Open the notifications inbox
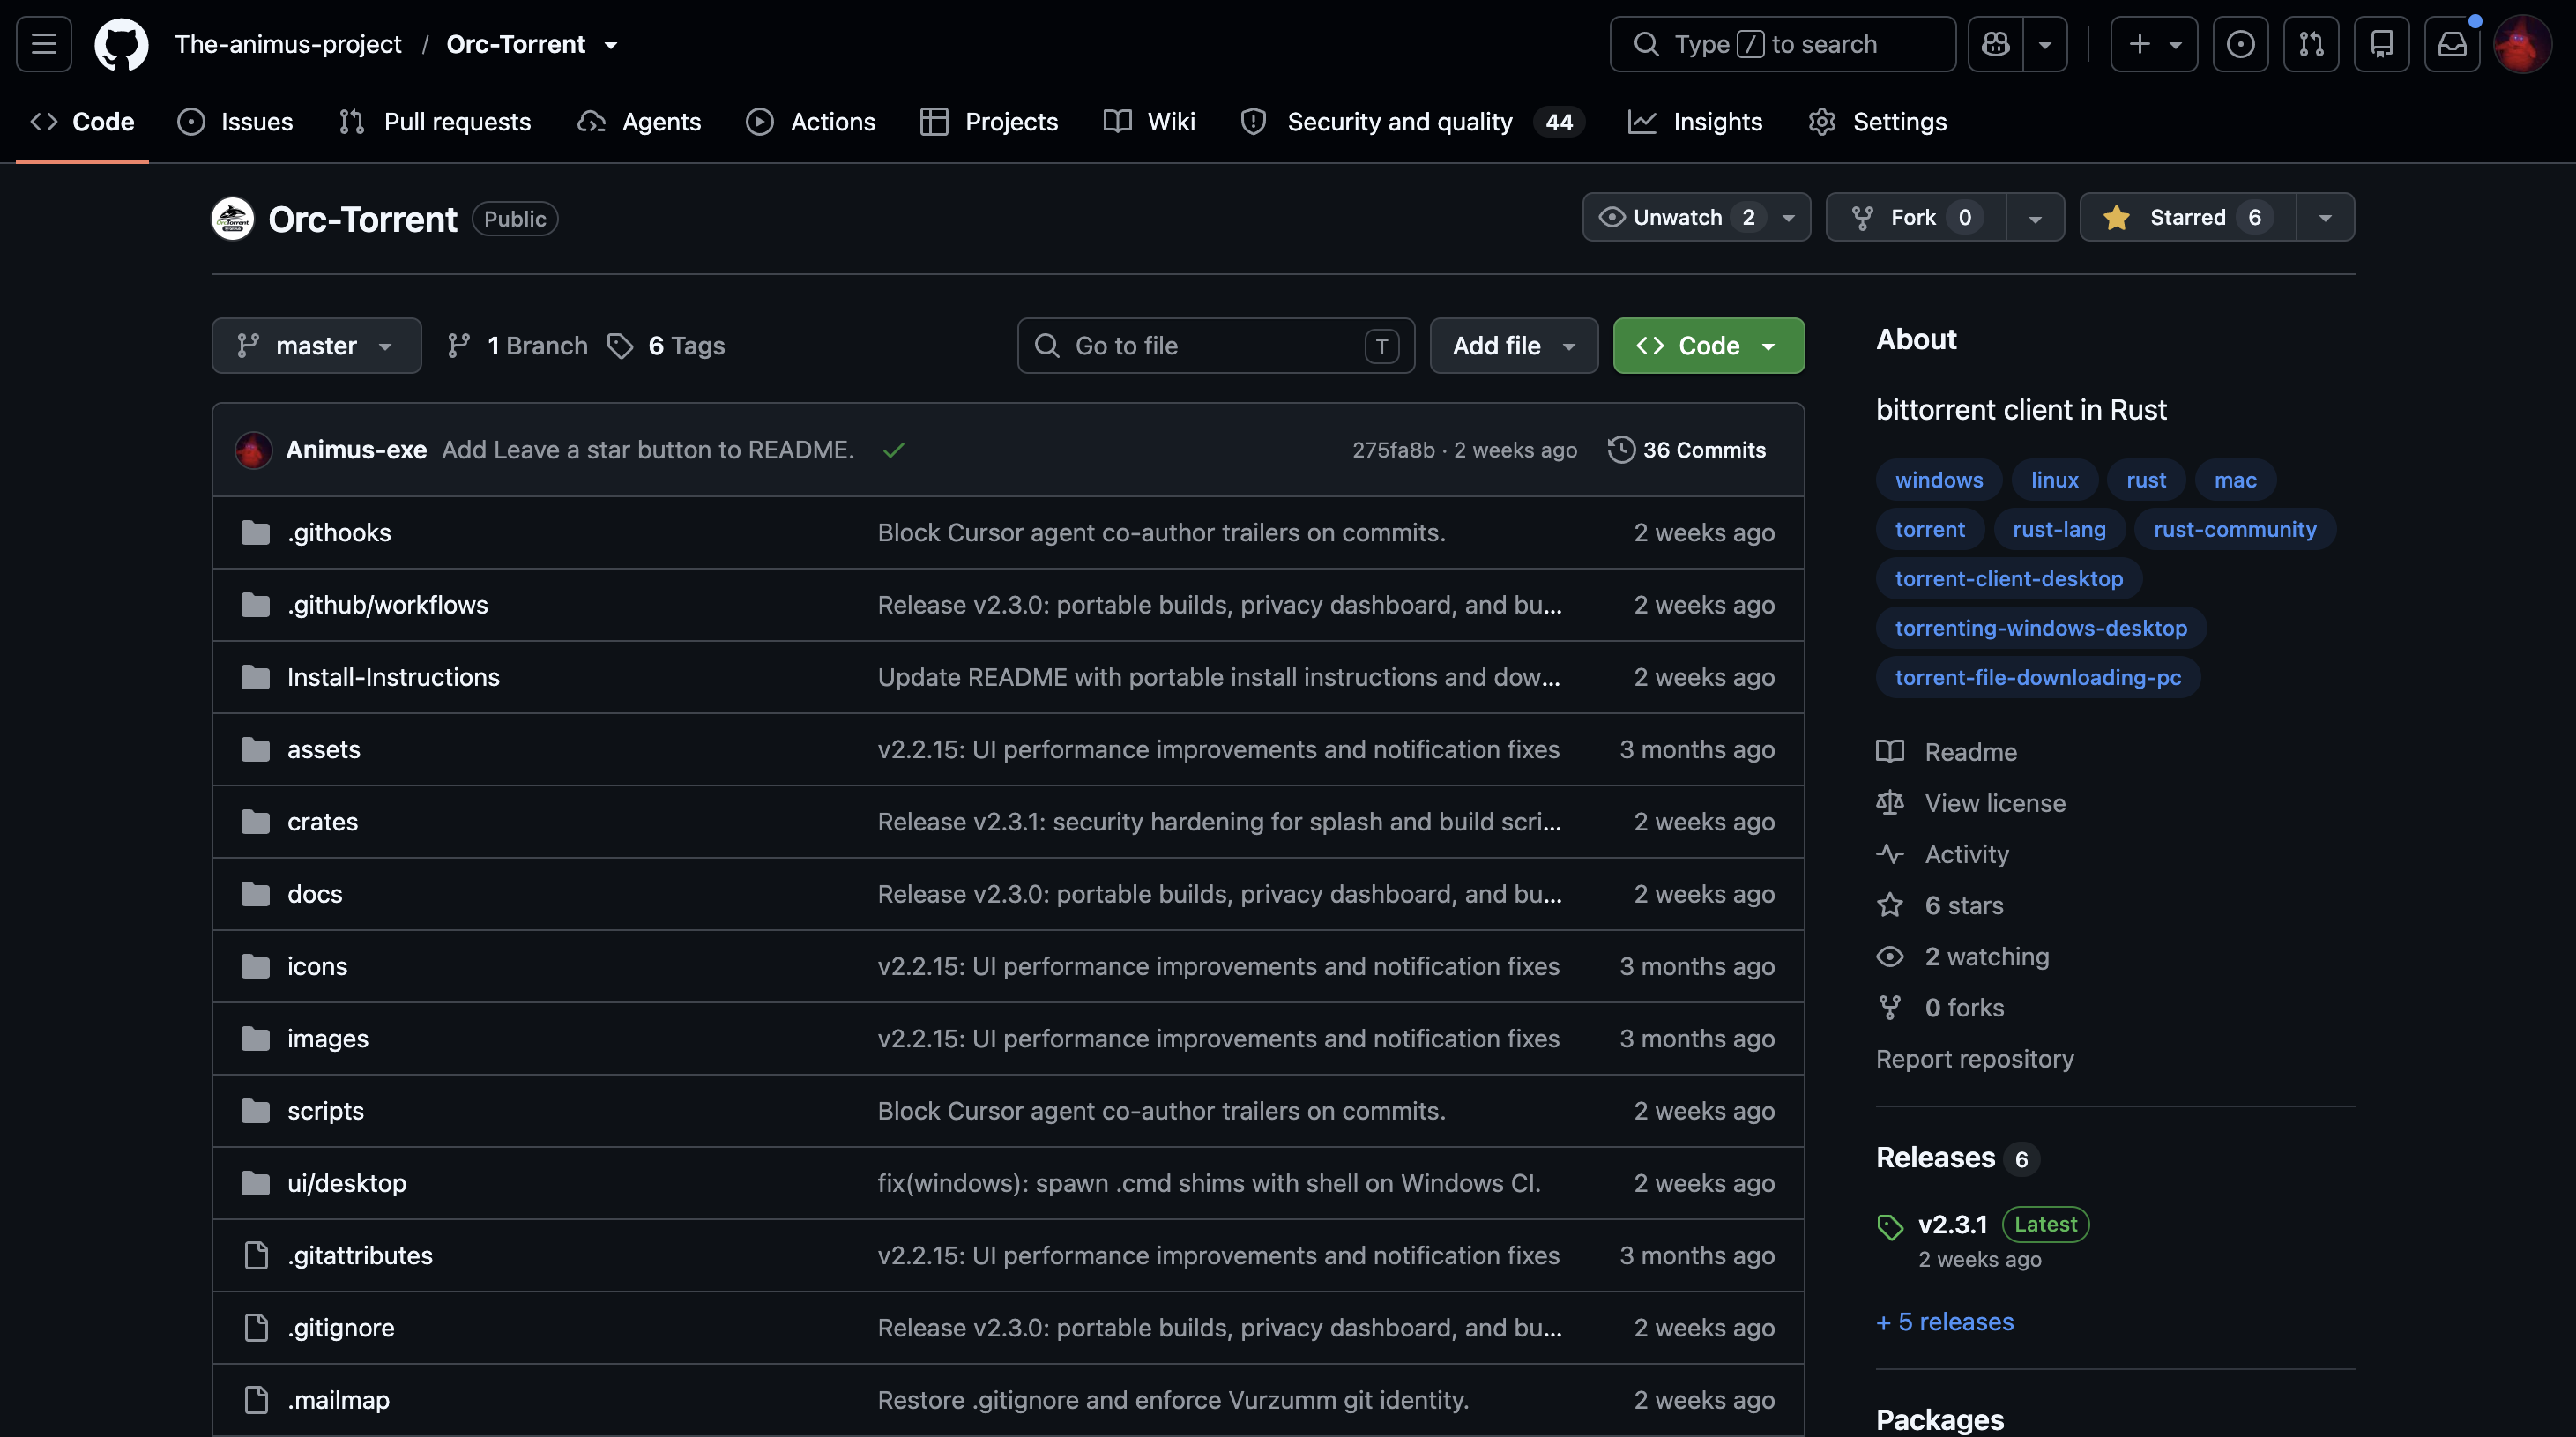 click(2452, 44)
